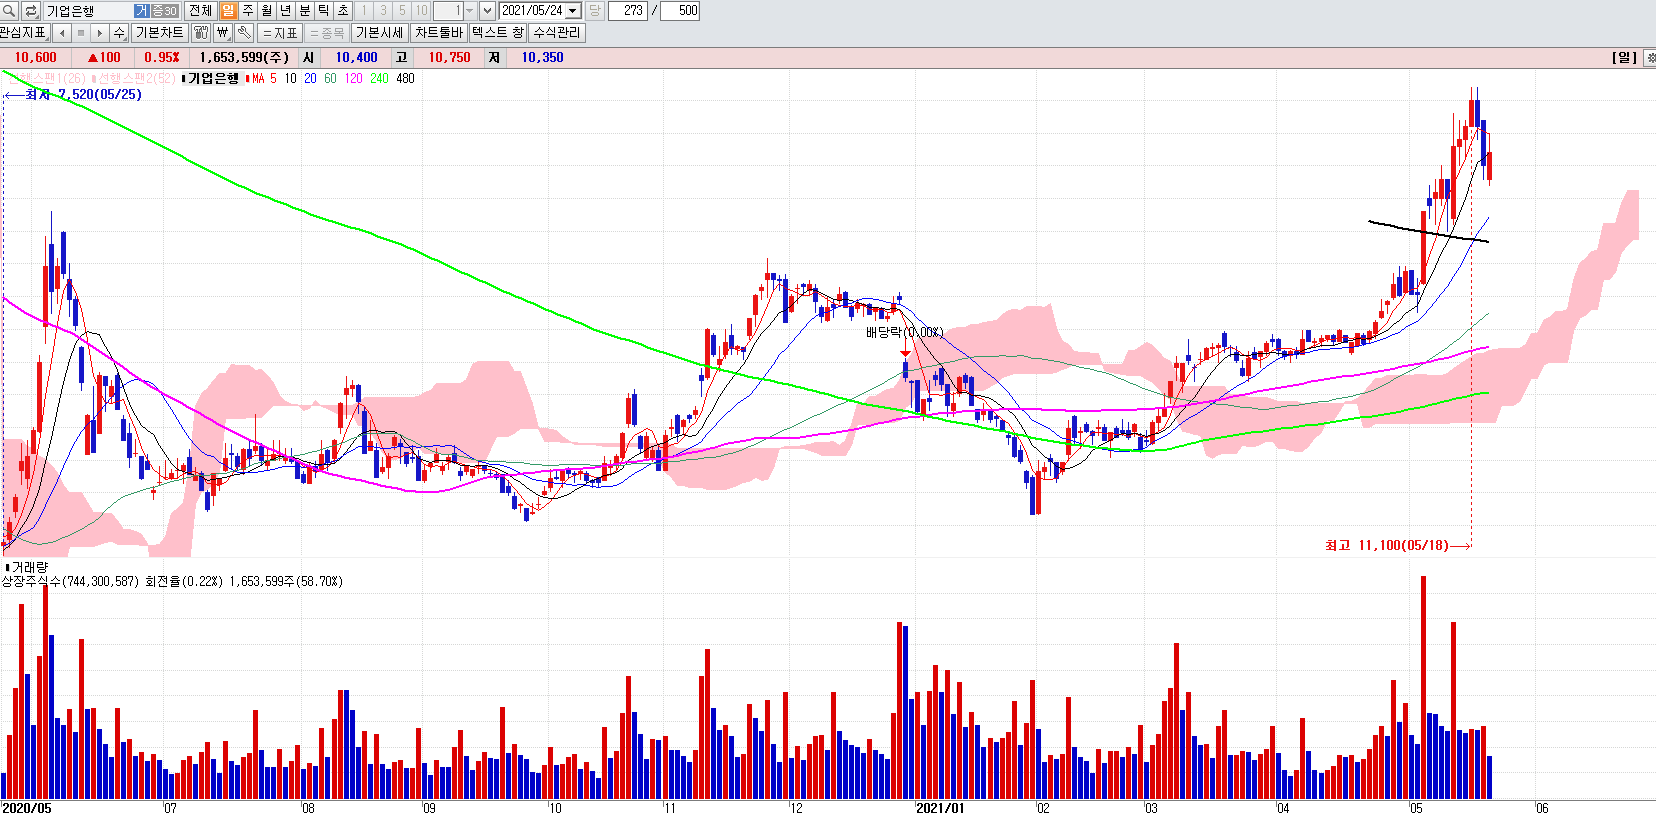Switch to 분 minute chart period
Image resolution: width=1656 pixels, height=815 pixels.
(304, 11)
